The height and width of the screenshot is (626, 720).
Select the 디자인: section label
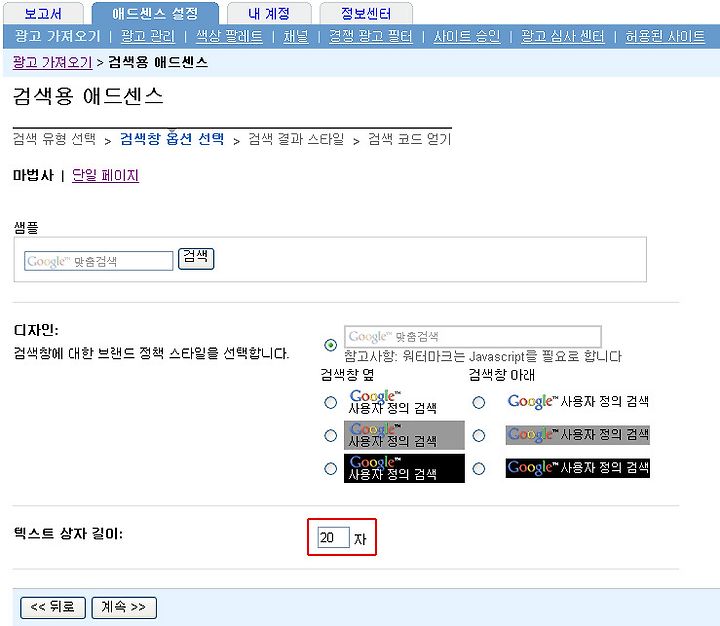pyautogui.click(x=36, y=330)
